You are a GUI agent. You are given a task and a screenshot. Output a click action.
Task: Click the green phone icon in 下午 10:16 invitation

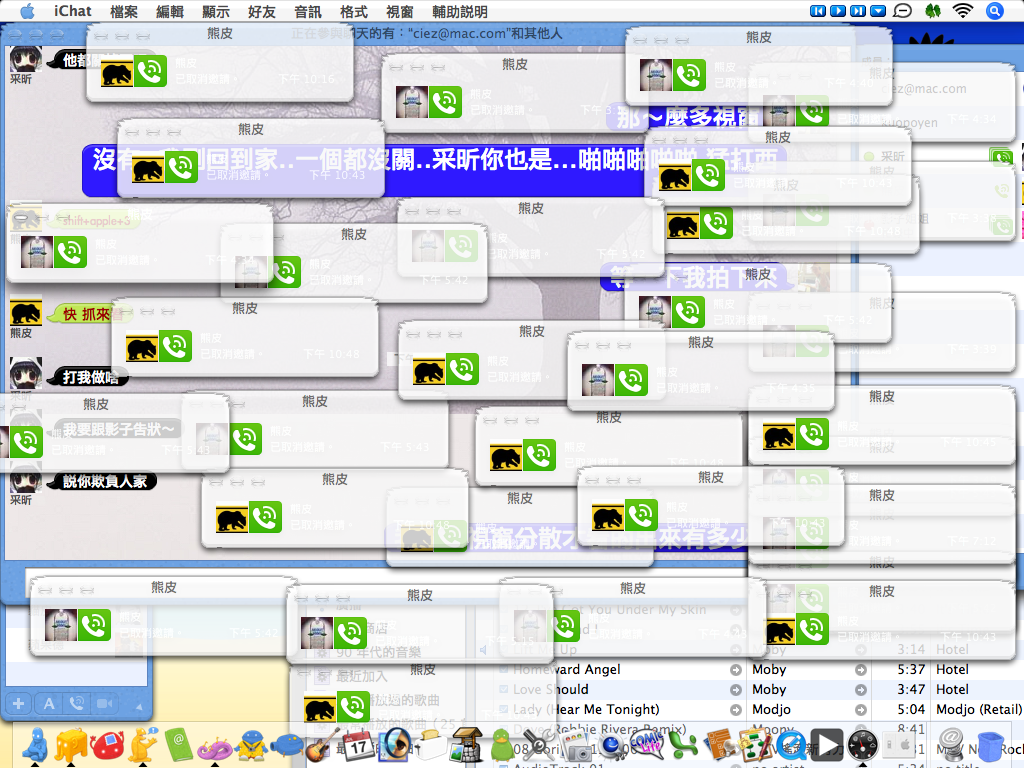click(x=150, y=71)
